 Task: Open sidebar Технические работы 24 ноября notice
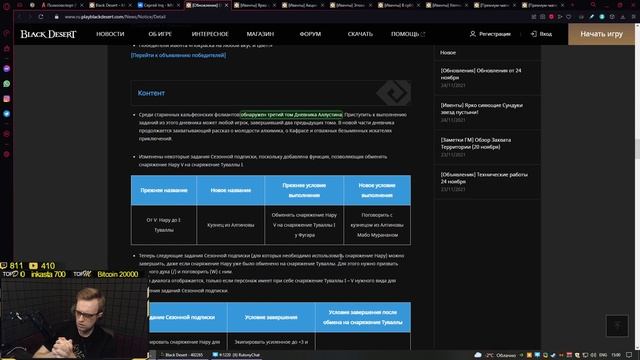487,182
